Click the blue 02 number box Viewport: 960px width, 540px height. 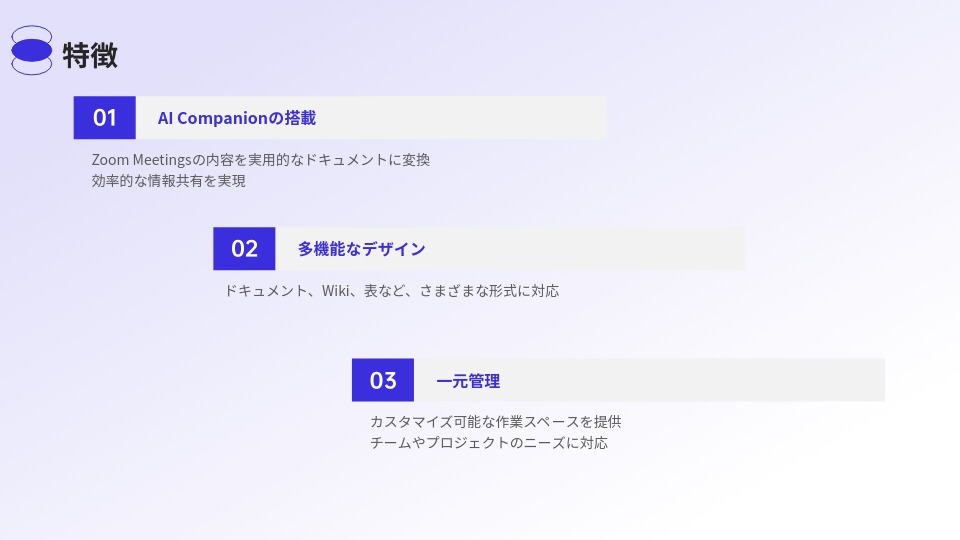pos(244,249)
